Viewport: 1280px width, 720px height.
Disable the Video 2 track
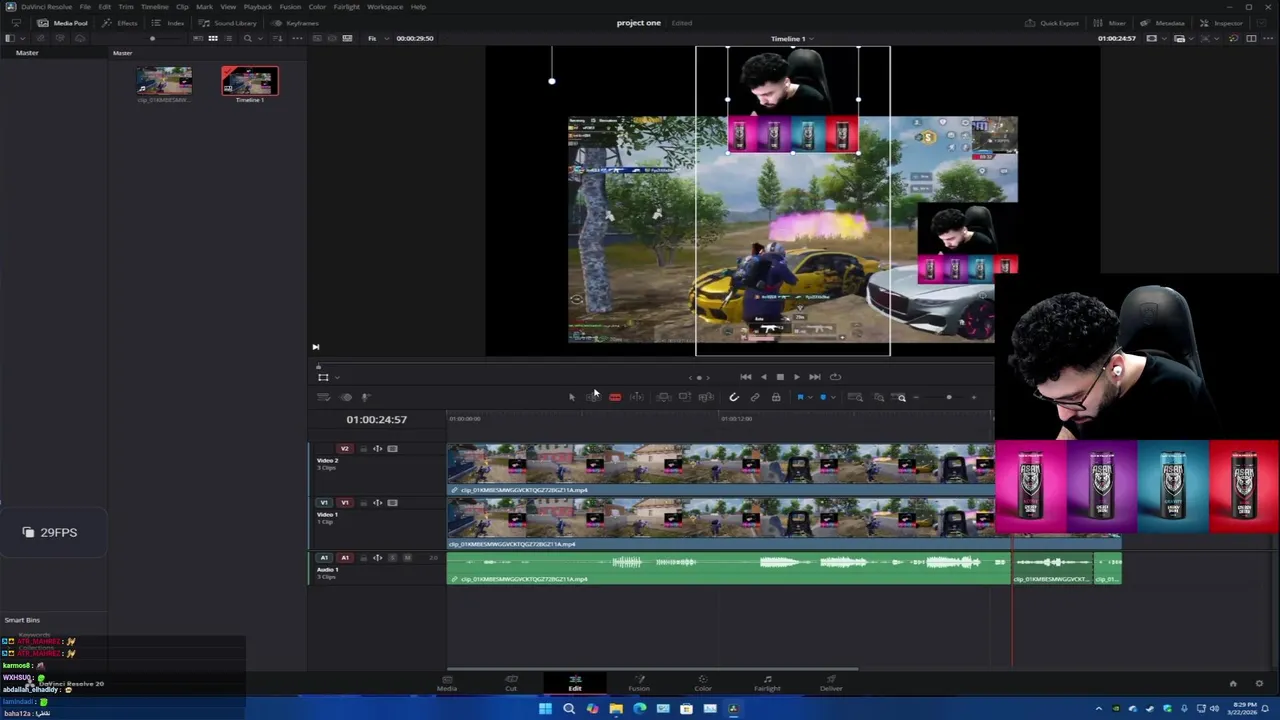pyautogui.click(x=392, y=449)
